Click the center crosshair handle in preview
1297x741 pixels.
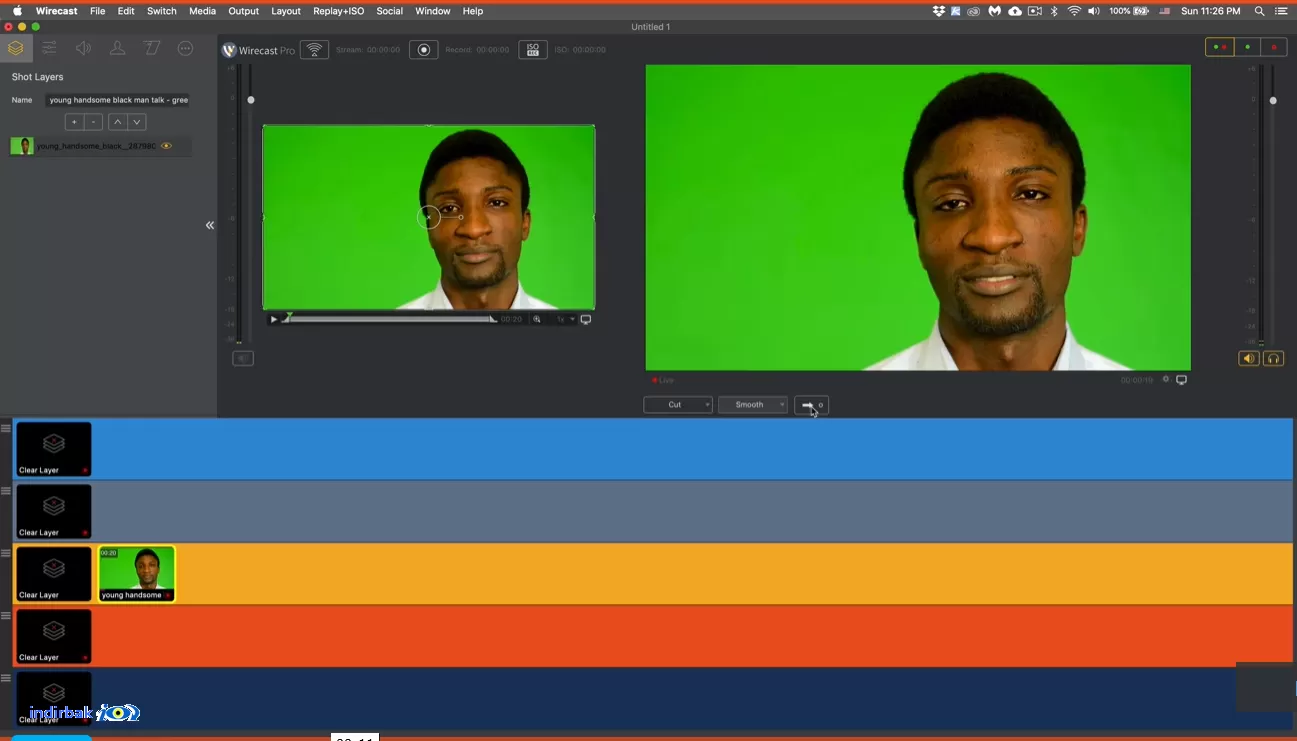point(428,217)
